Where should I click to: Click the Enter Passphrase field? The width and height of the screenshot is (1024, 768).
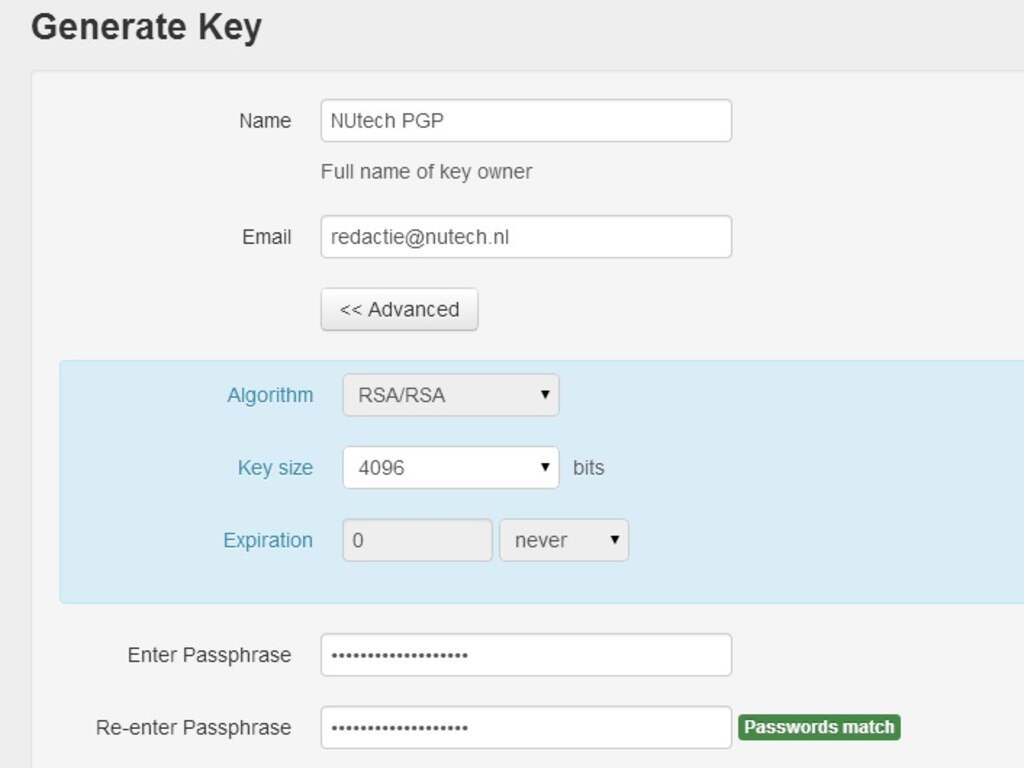tap(526, 655)
